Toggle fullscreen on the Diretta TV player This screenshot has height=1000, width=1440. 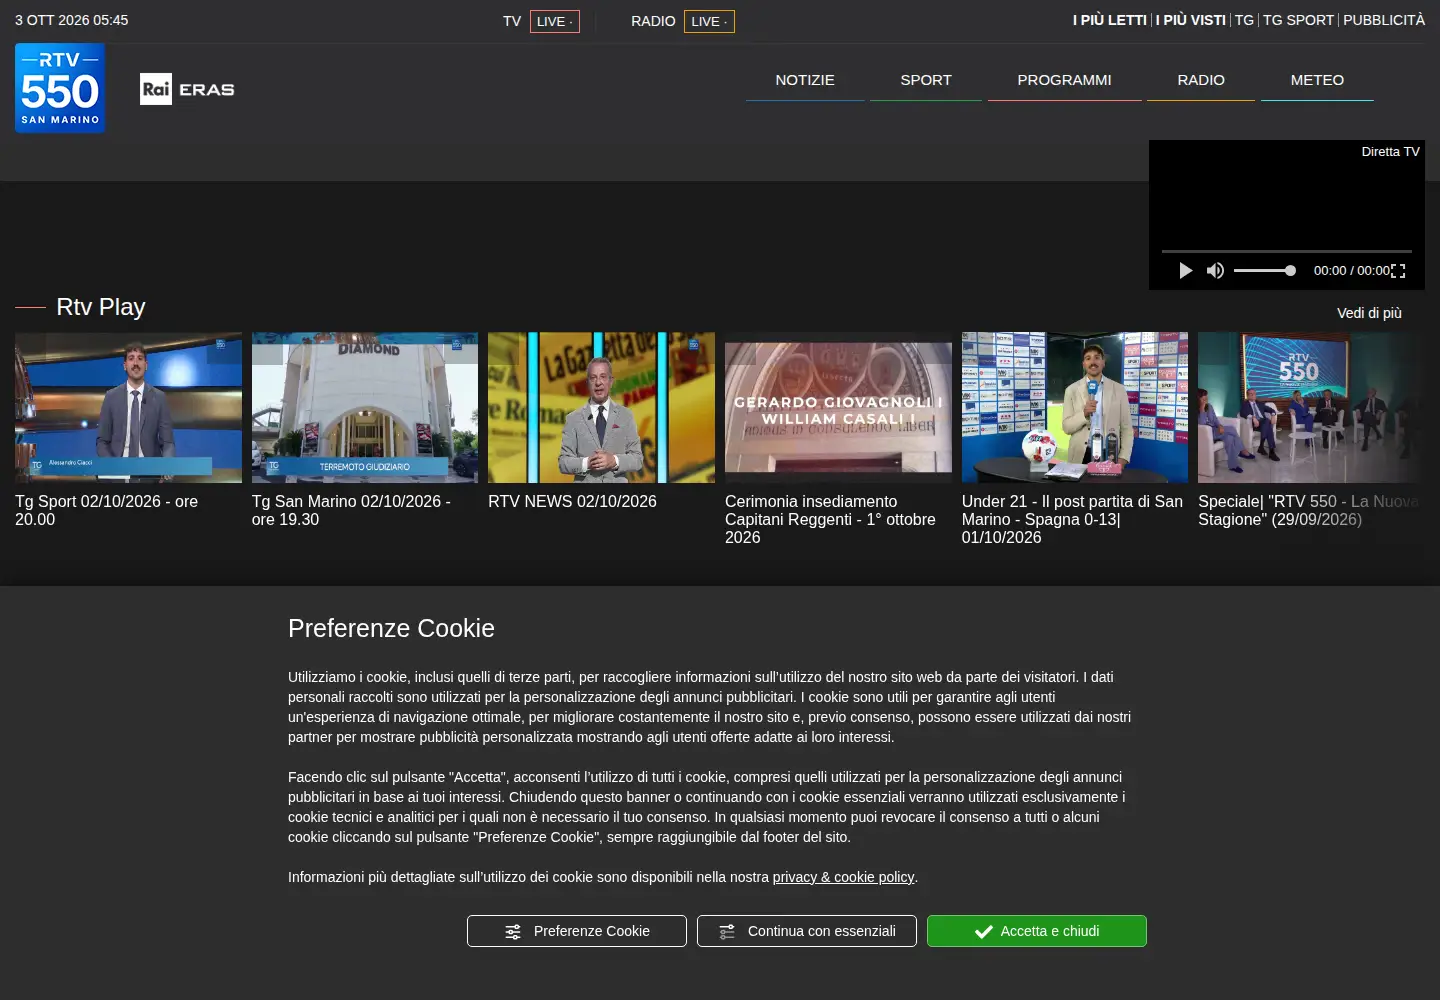point(1398,271)
